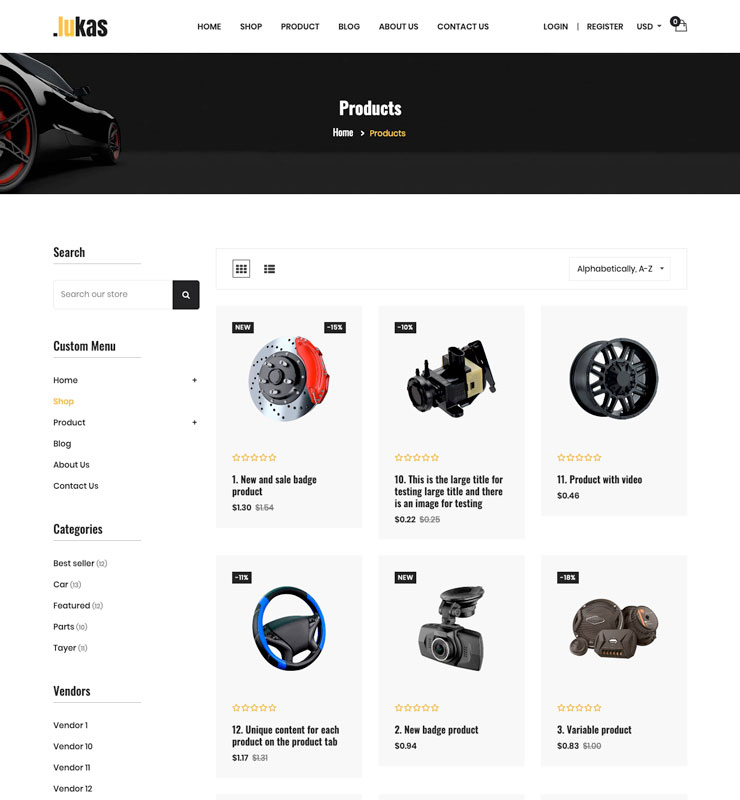Screen dimensions: 740x800
Task: Click the Home breadcrumb link
Action: pyautogui.click(x=343, y=133)
